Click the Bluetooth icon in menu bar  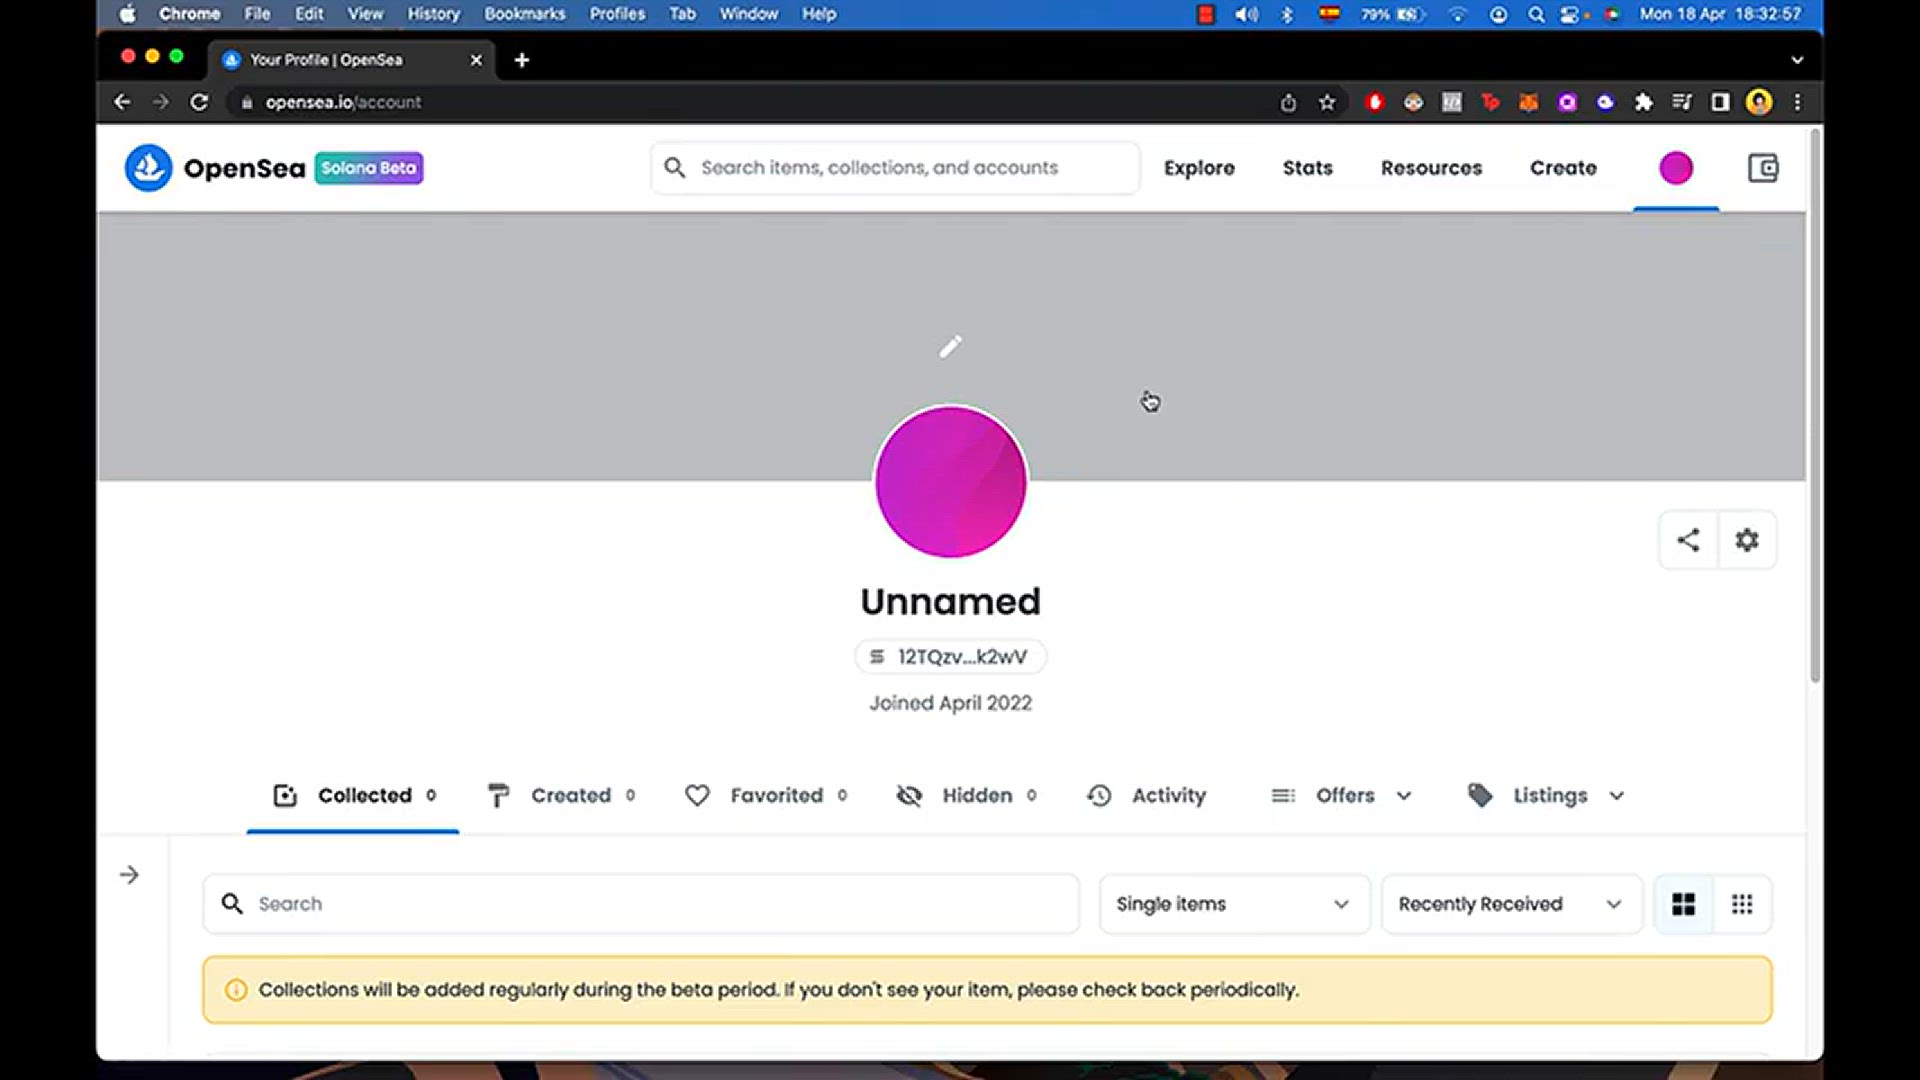pos(1287,14)
